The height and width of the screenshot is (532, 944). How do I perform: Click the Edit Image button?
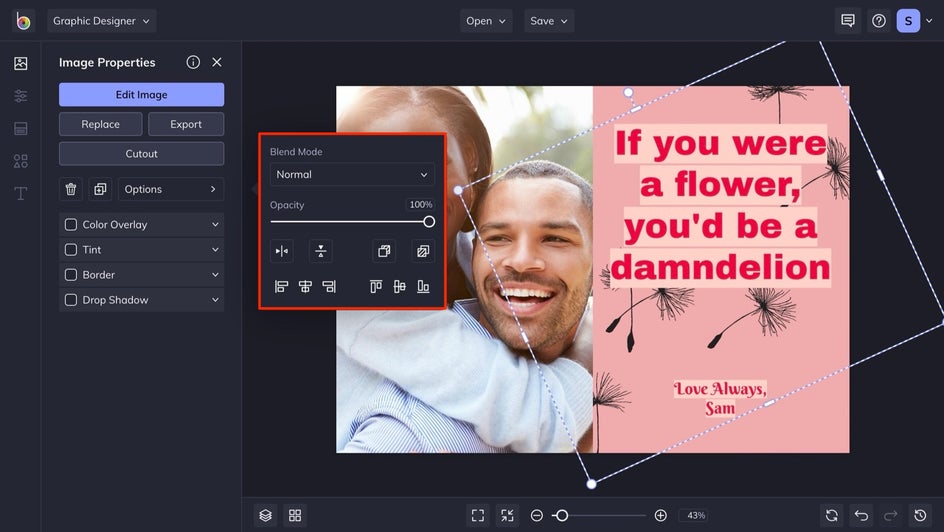pyautogui.click(x=141, y=94)
